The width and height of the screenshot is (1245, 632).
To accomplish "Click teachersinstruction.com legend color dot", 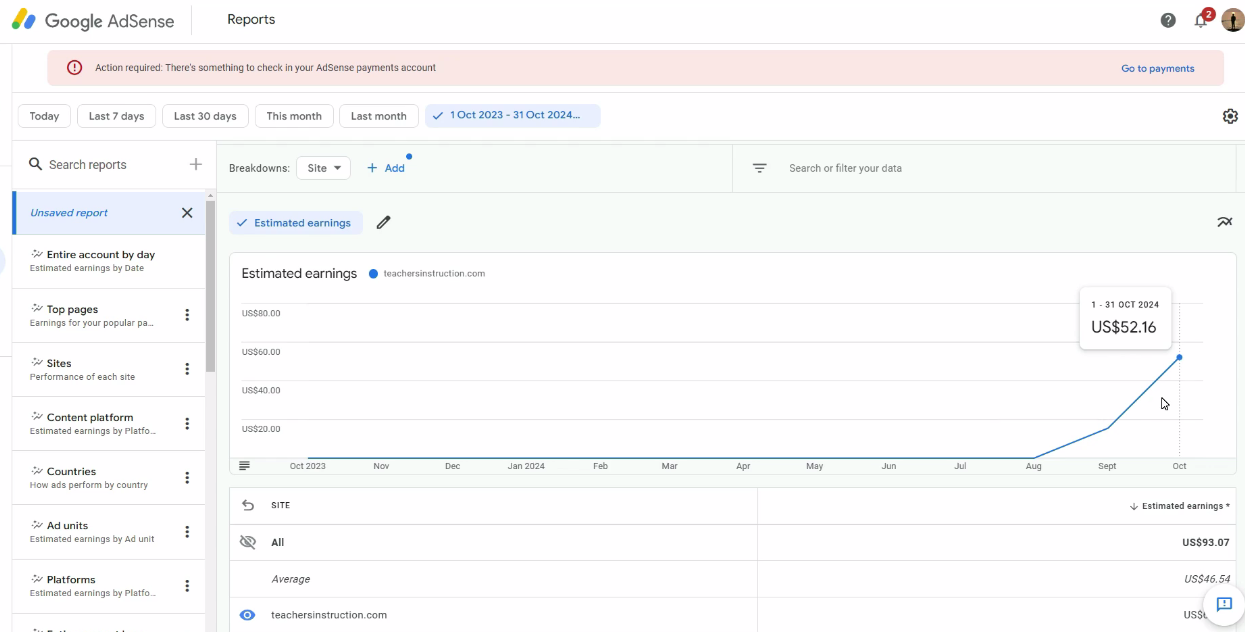I will point(374,273).
